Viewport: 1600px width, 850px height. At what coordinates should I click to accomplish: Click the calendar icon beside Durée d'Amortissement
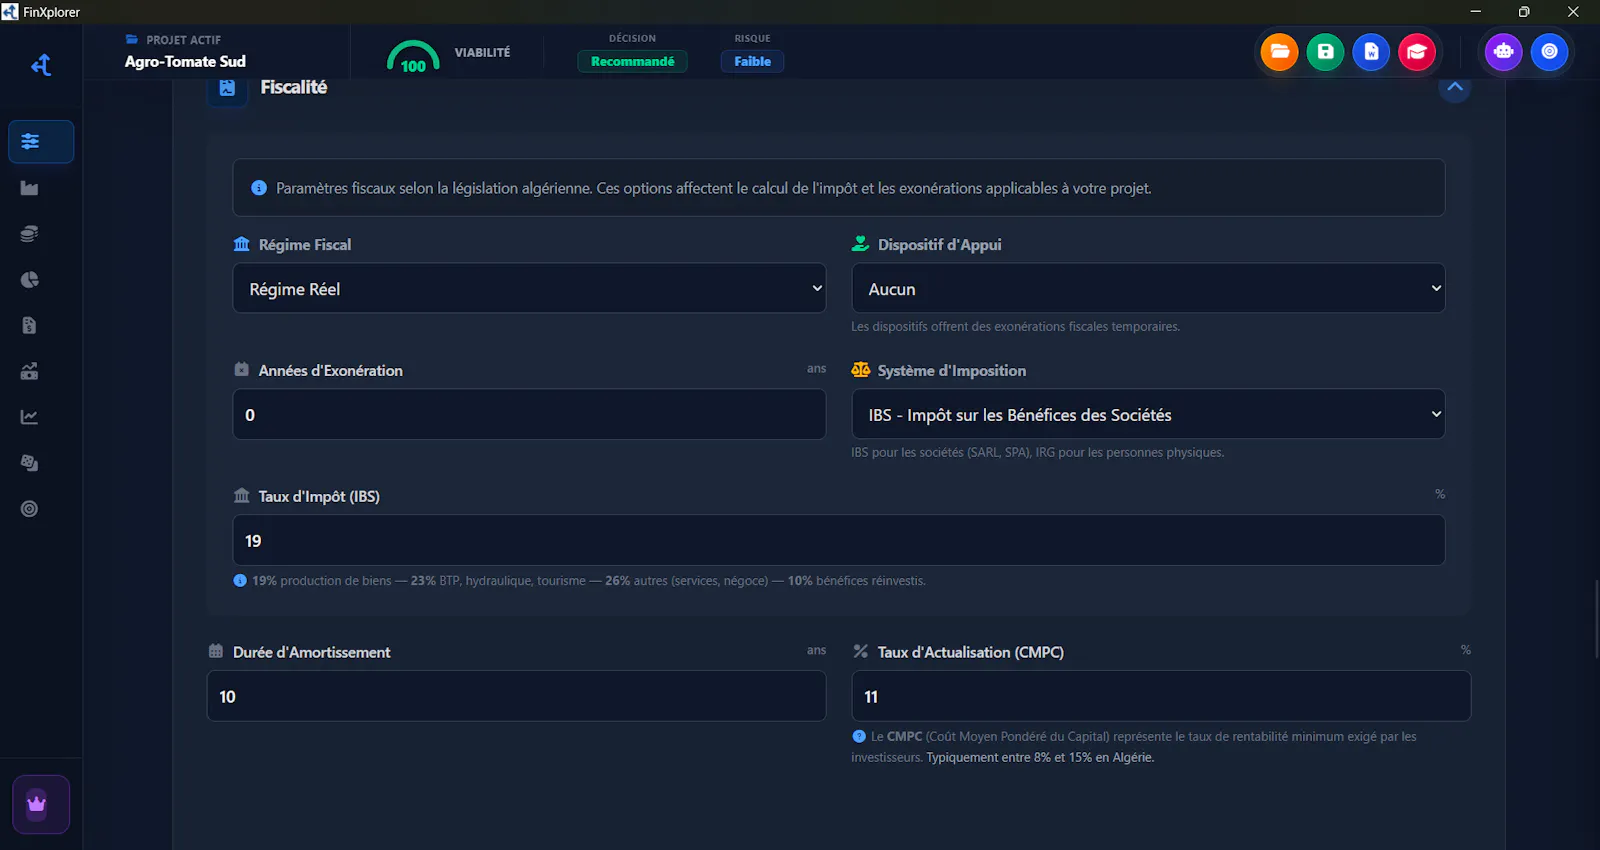[216, 651]
